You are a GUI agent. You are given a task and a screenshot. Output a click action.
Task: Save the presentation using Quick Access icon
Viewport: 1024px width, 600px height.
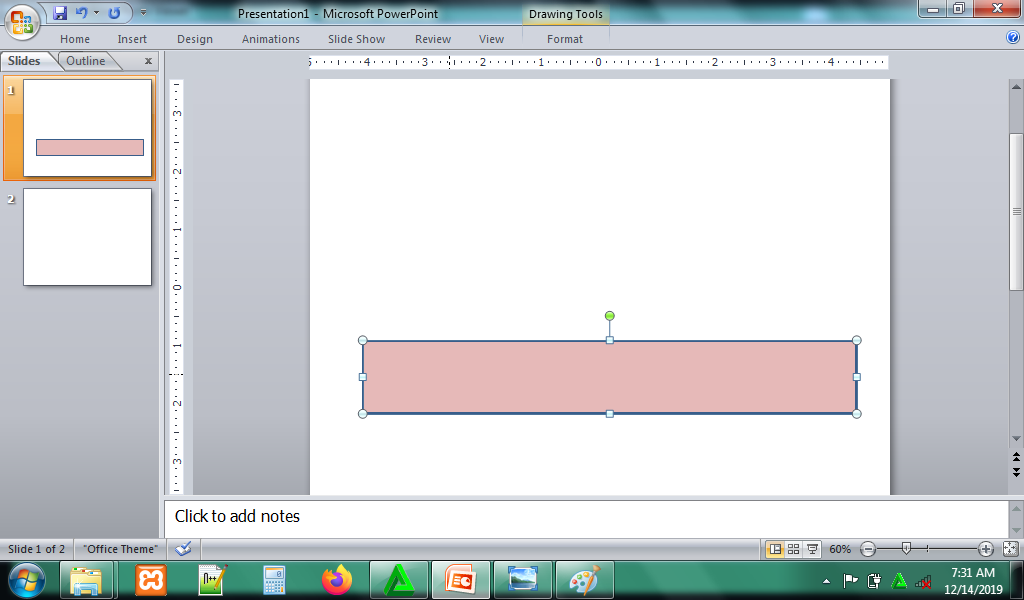click(x=60, y=13)
